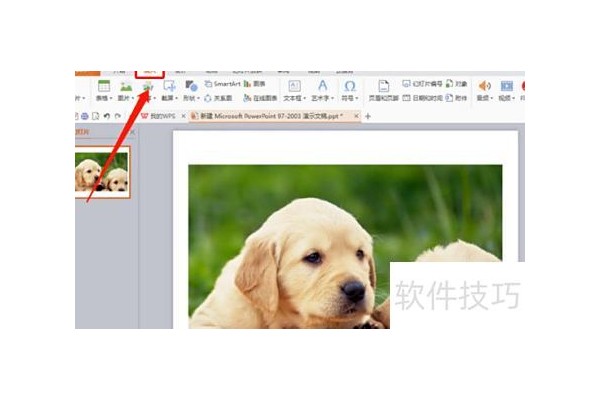Open 页眉和页脚 header and footer

[x=383, y=91]
